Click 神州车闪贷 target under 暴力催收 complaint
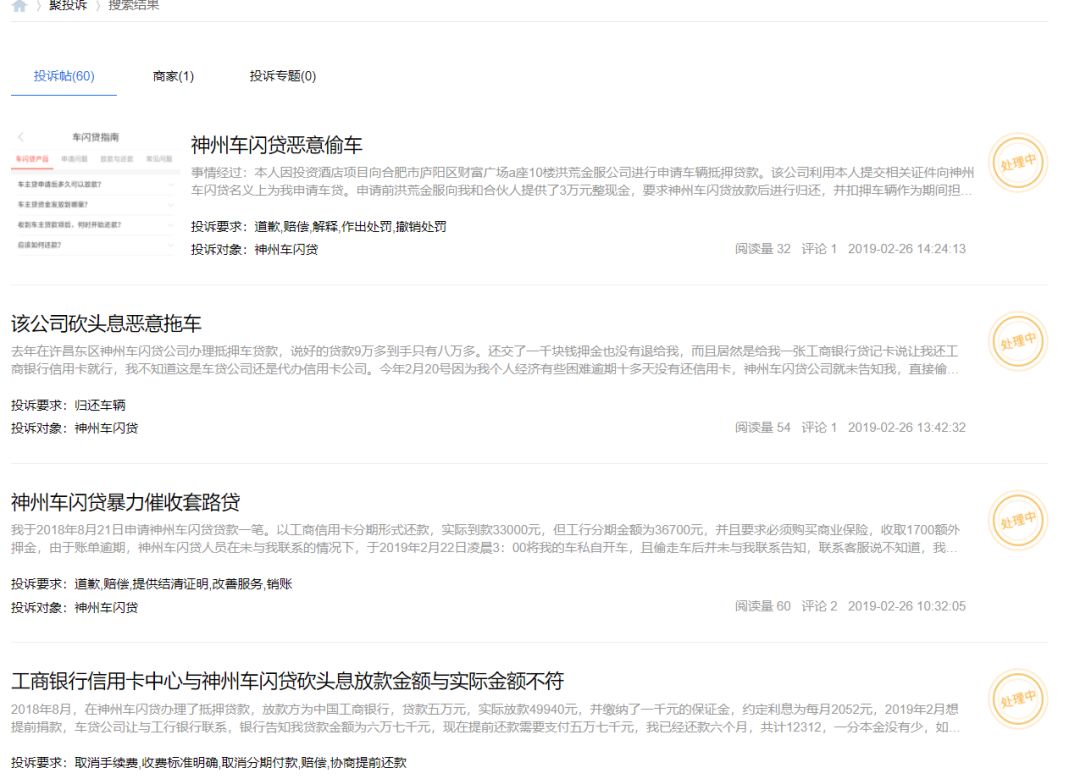Image resolution: width=1080 pixels, height=779 pixels. pos(106,607)
